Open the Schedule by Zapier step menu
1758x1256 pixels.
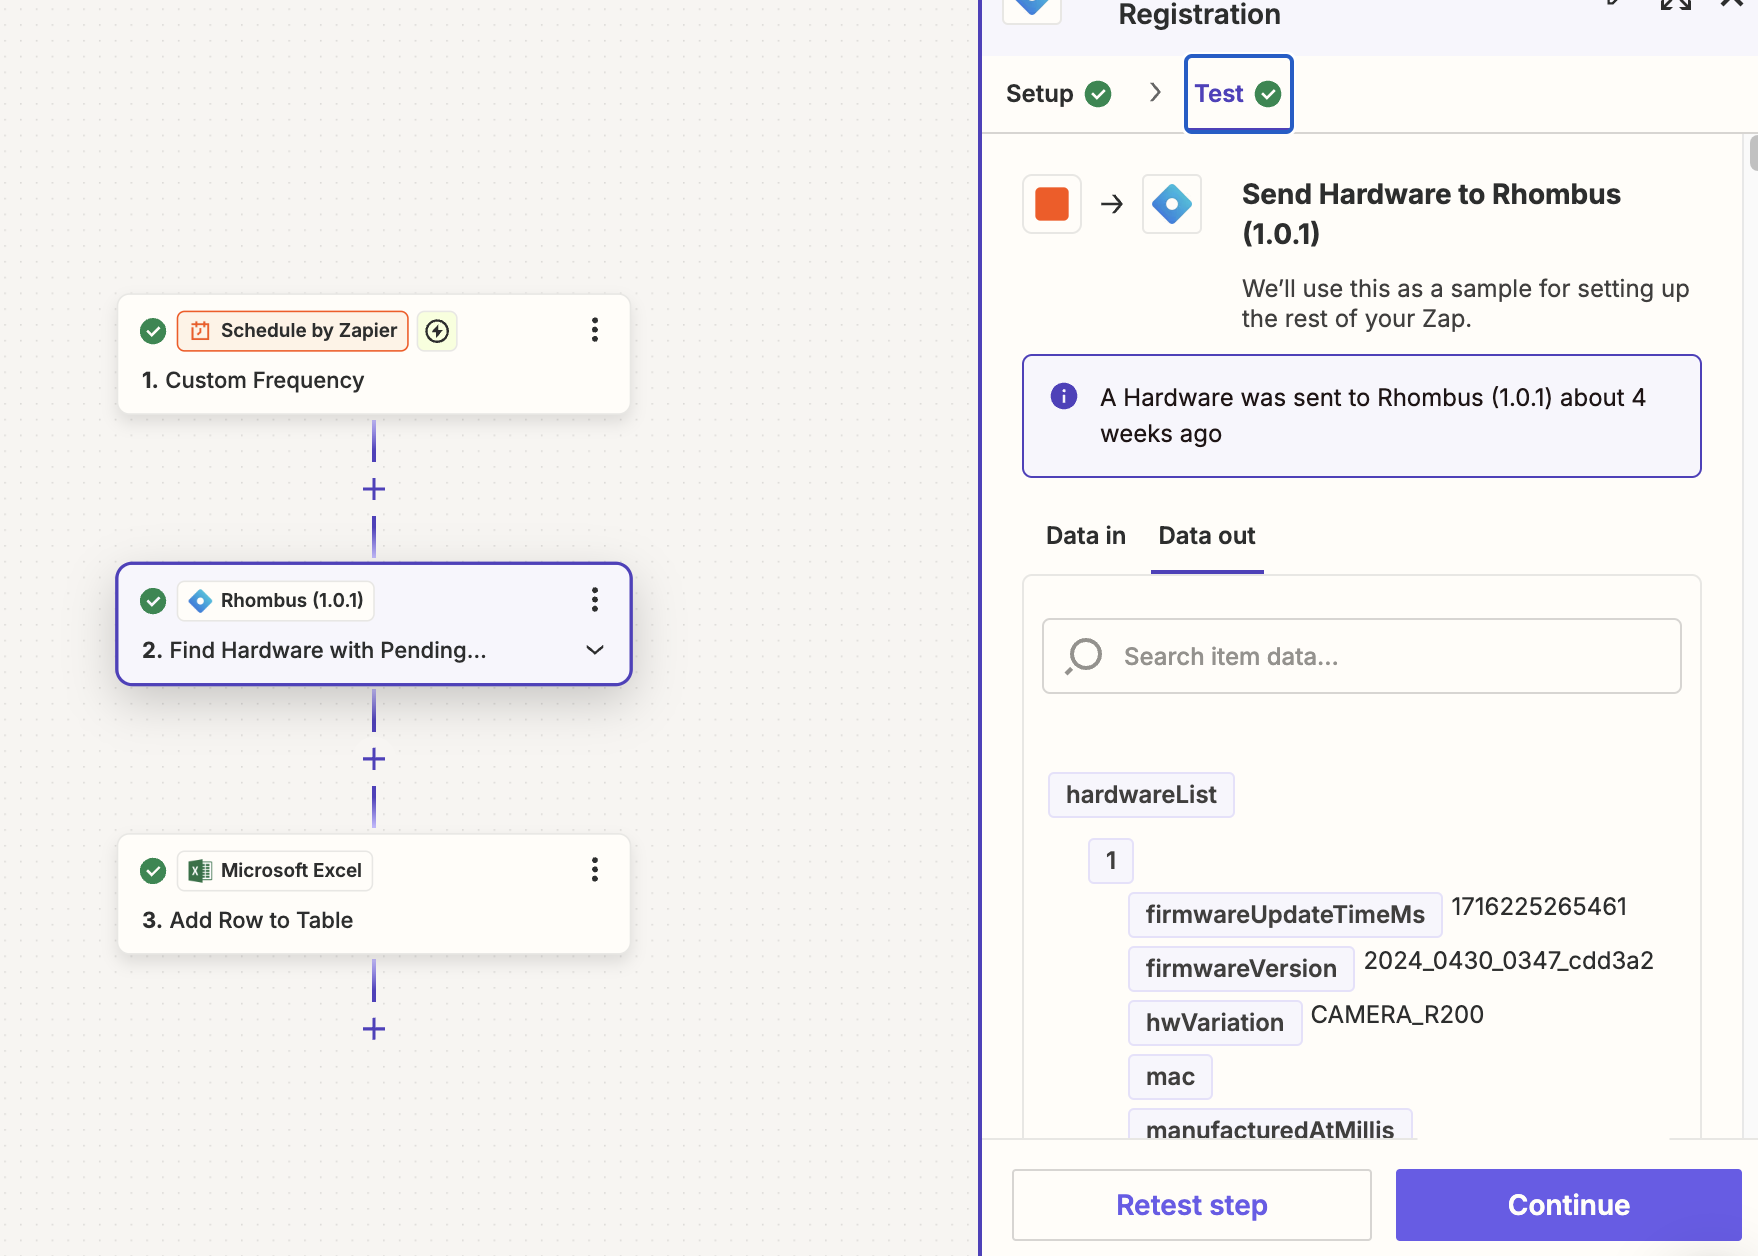pyautogui.click(x=595, y=330)
